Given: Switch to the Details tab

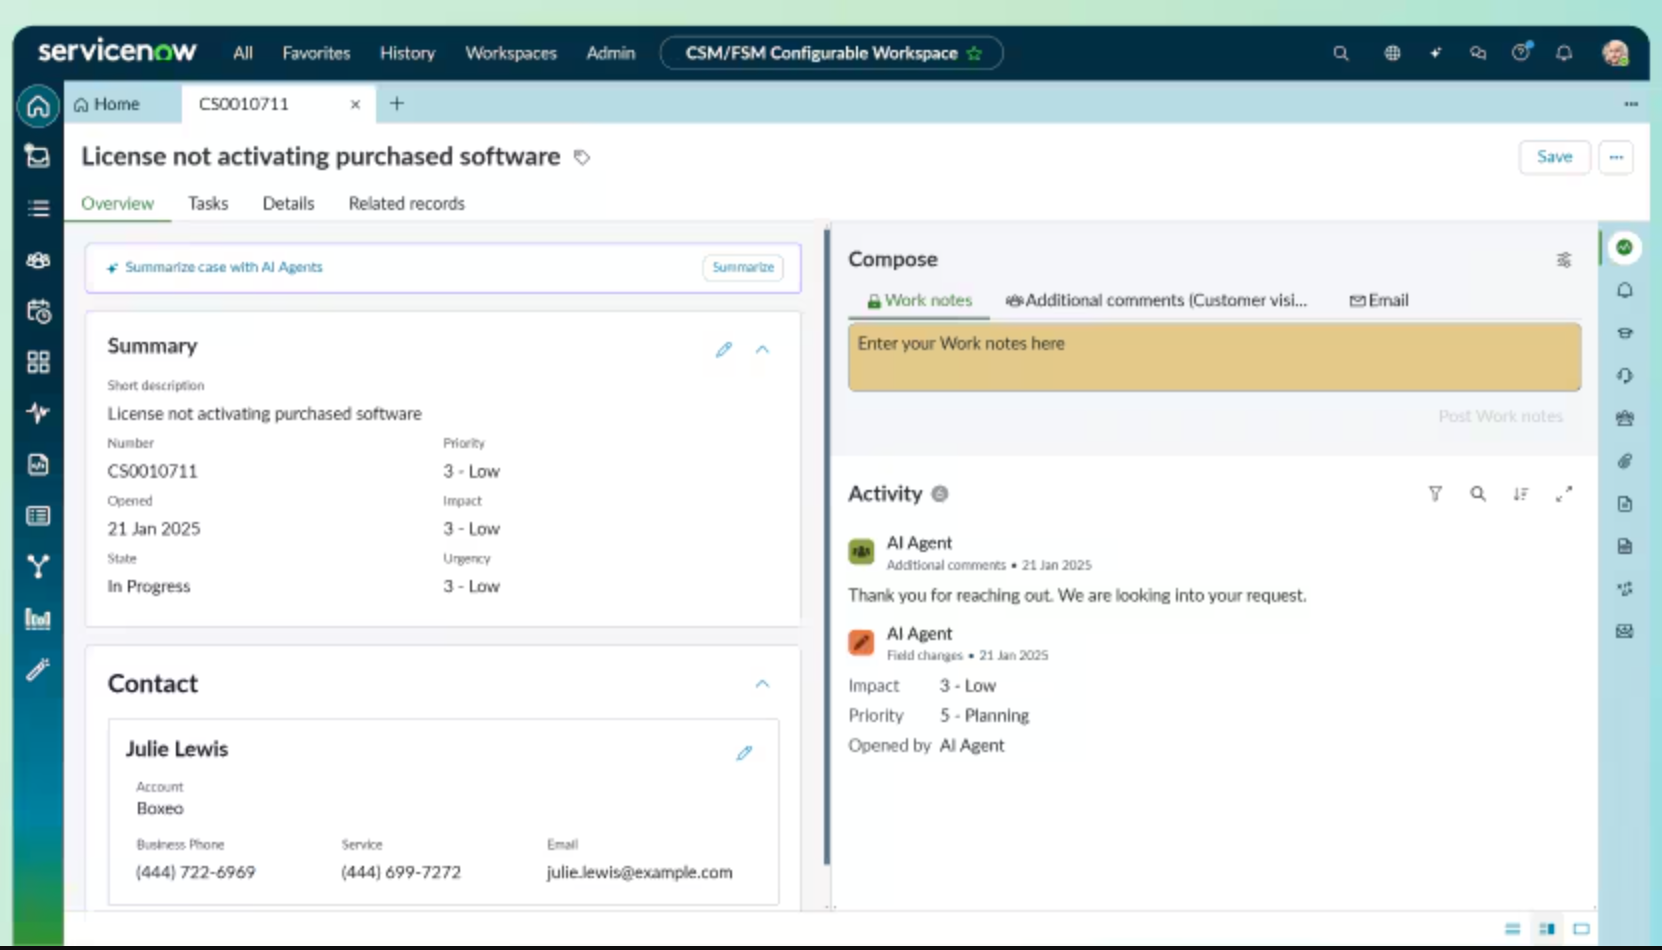Looking at the screenshot, I should click(x=288, y=203).
